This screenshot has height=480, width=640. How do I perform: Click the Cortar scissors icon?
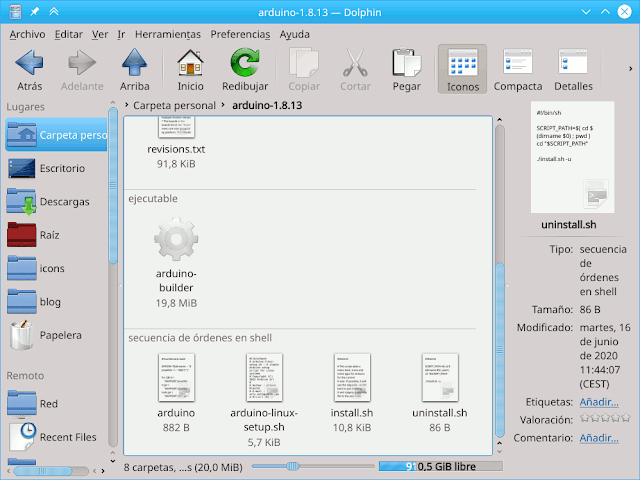click(355, 70)
